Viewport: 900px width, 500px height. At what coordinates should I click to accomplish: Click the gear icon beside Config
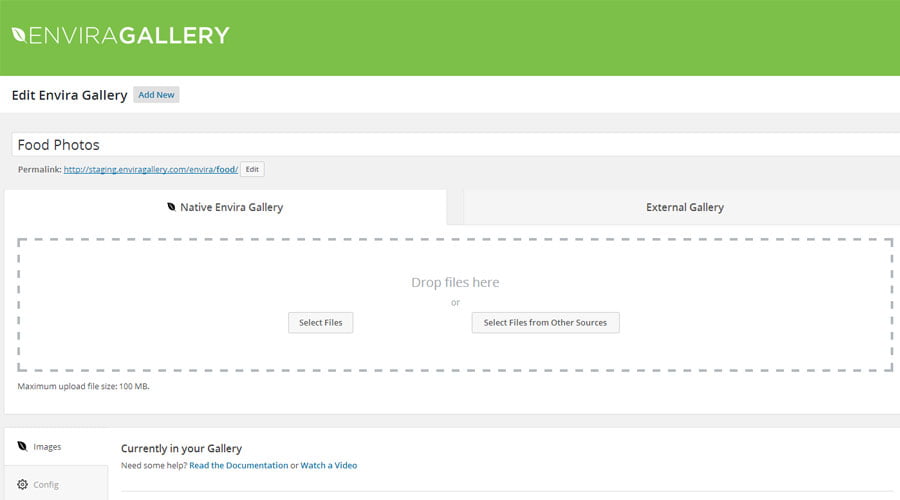pyautogui.click(x=22, y=485)
